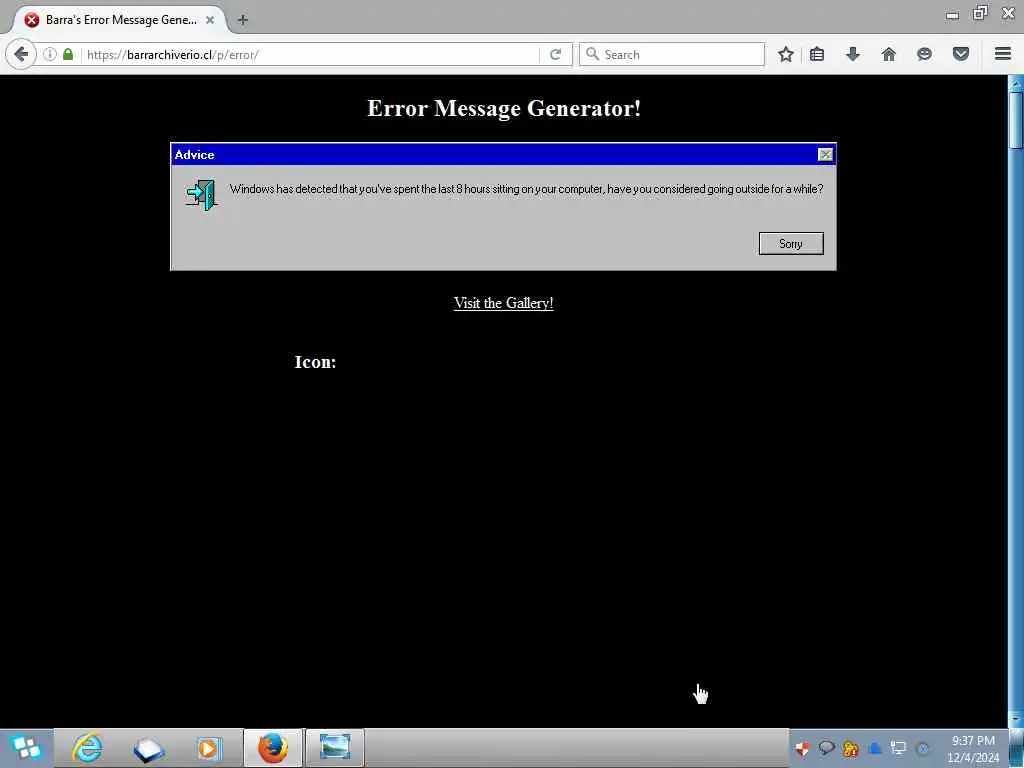Open the downloads arrow icon
The image size is (1024, 768).
pos(852,54)
